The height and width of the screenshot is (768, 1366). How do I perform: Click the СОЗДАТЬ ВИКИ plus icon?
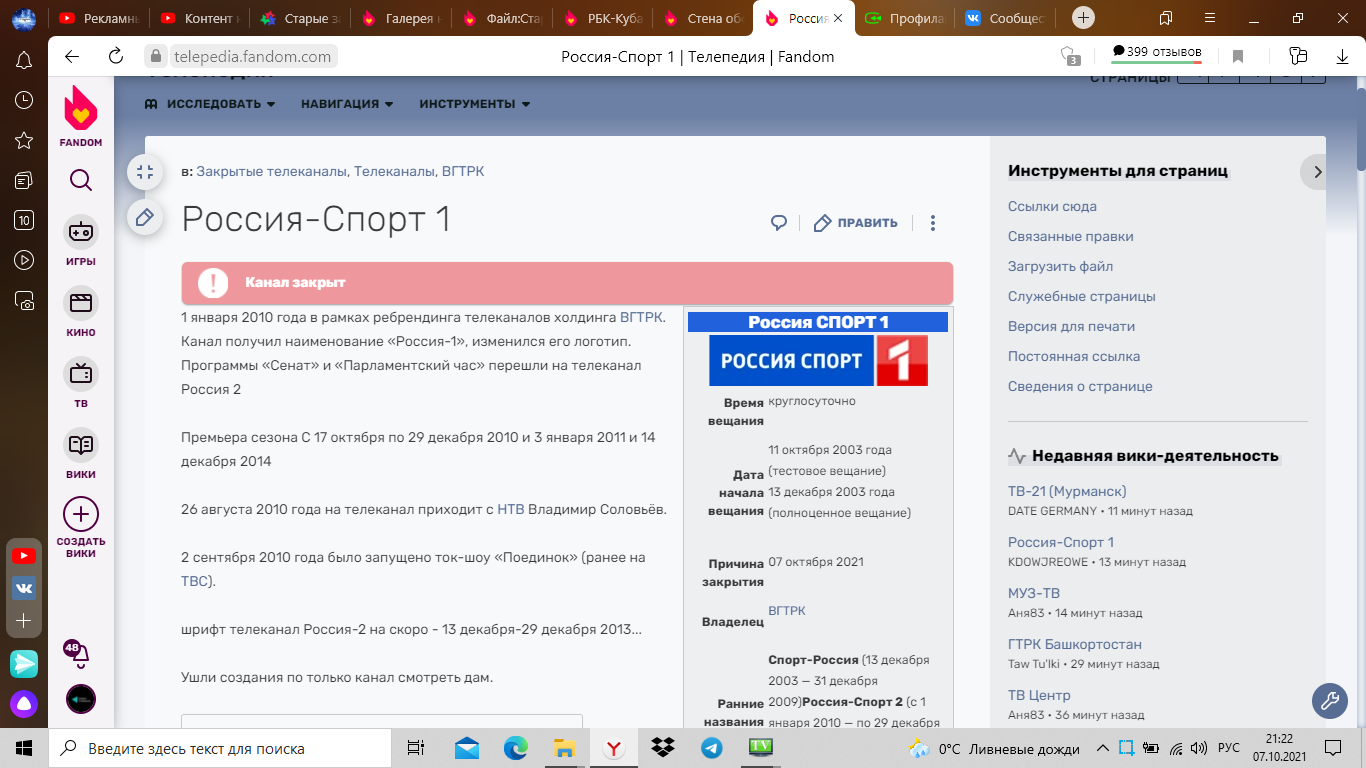click(x=81, y=514)
